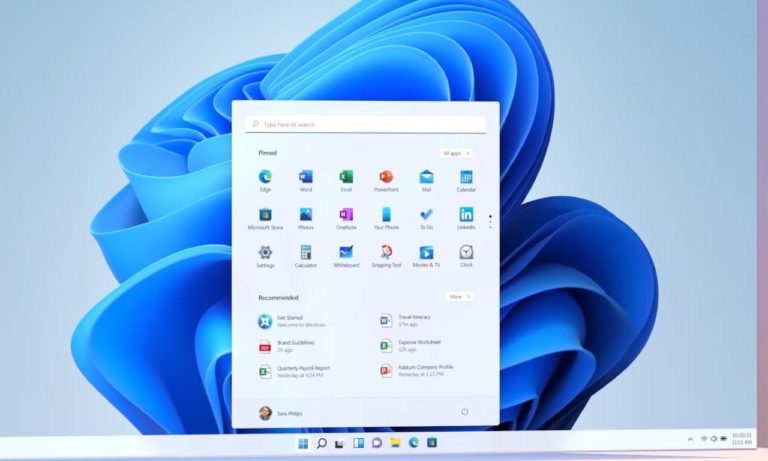
Task: Open Settings gear in pinned apps
Action: [265, 257]
